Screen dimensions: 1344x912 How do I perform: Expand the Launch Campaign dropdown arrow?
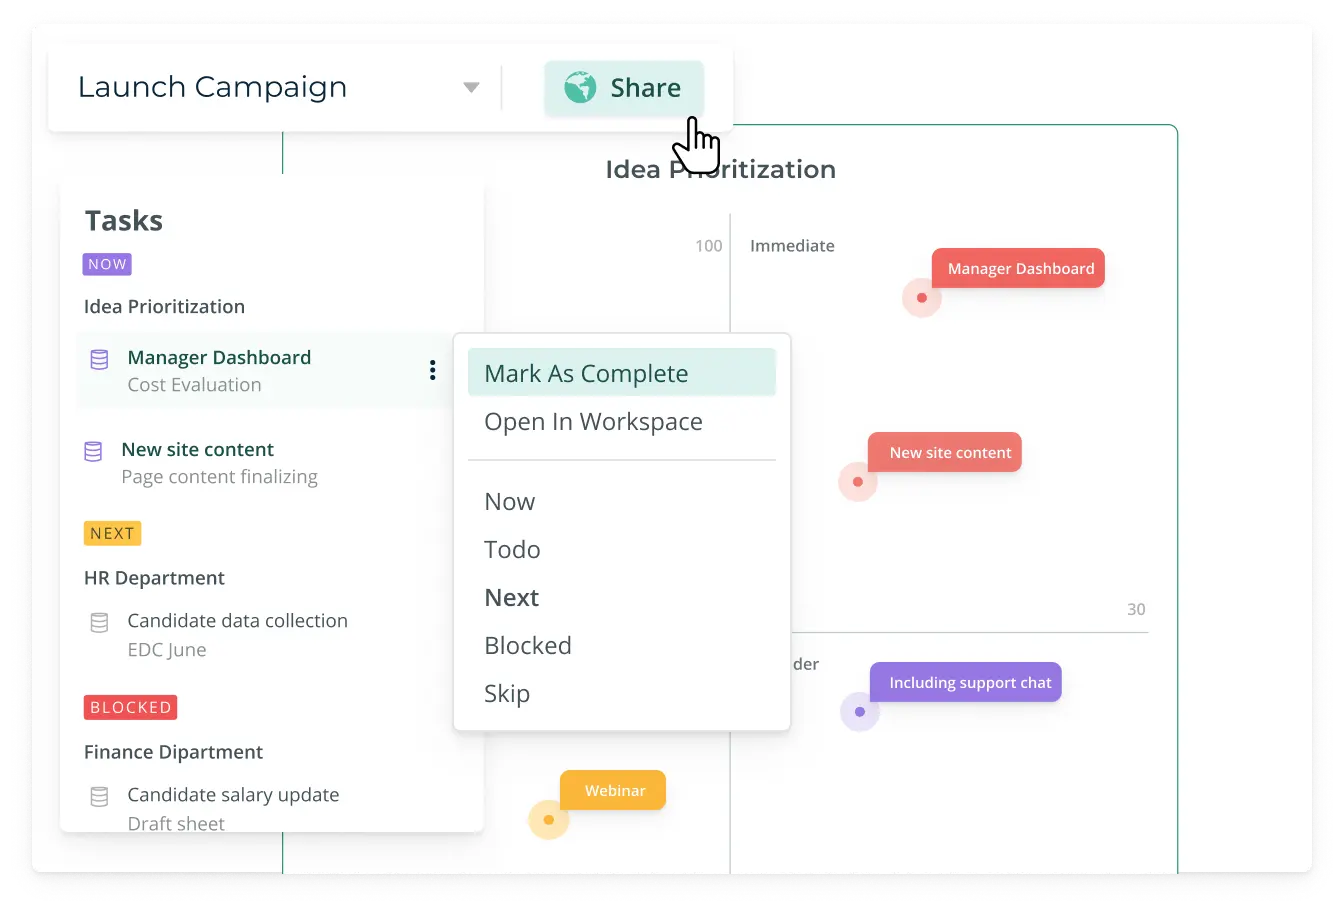tap(471, 88)
